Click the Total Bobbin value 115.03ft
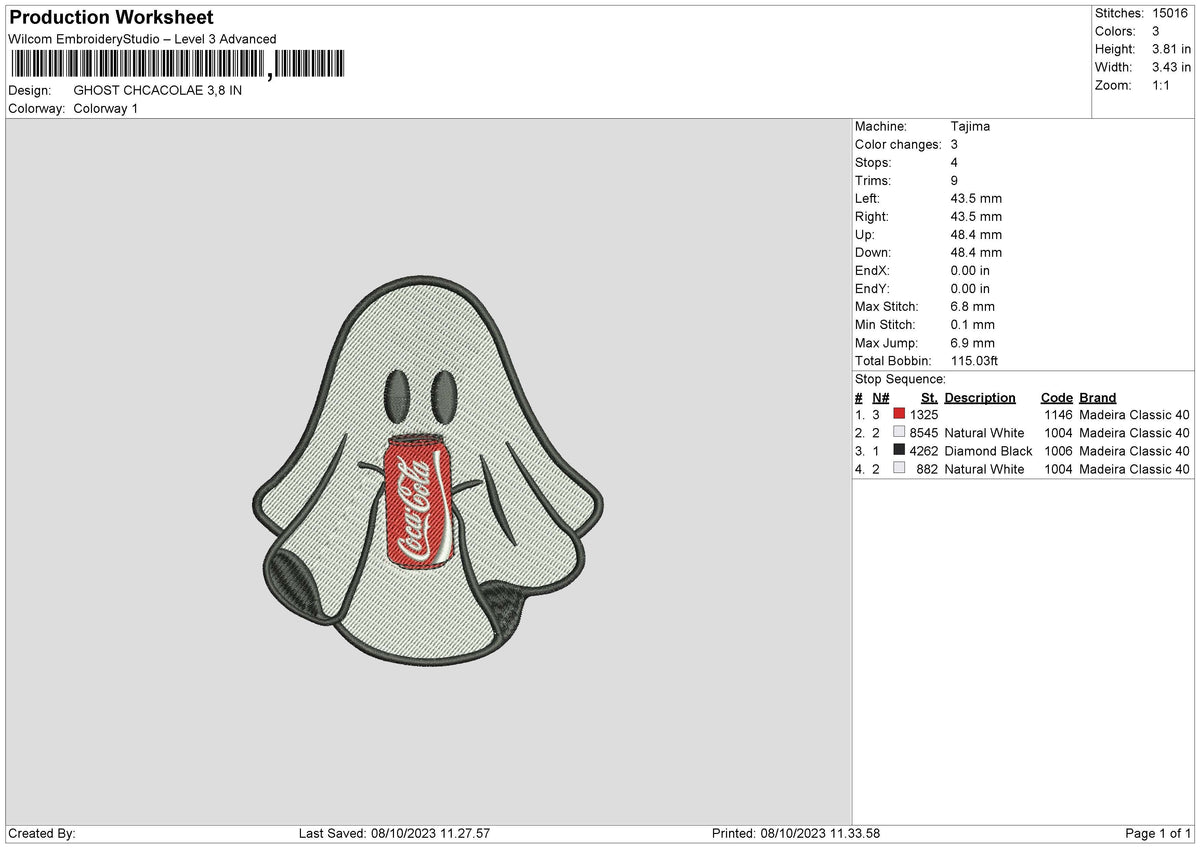Screen dimensions: 1200x848 (x=975, y=361)
